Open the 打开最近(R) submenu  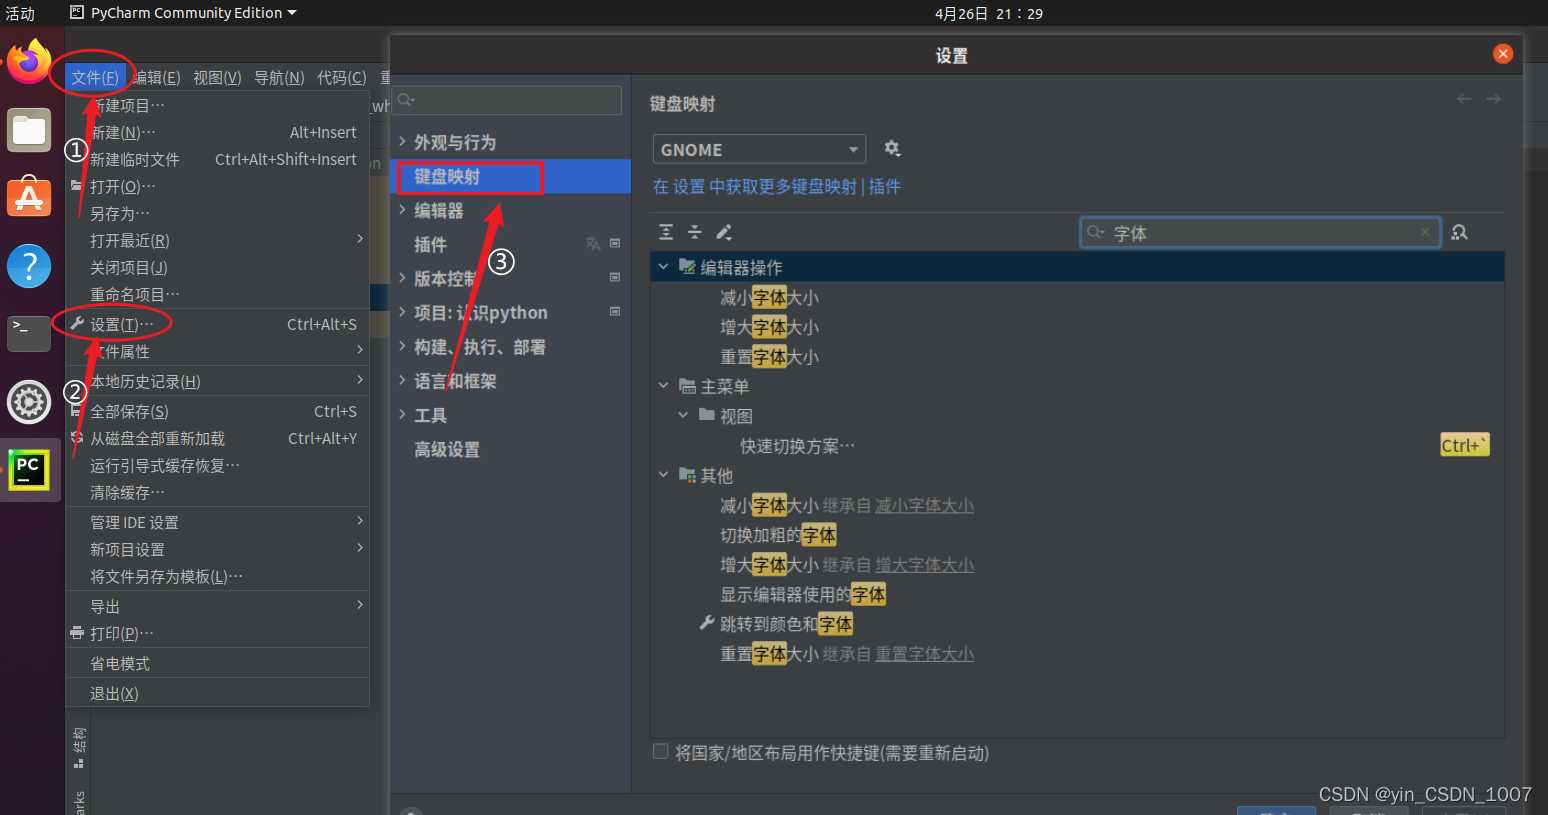click(217, 240)
